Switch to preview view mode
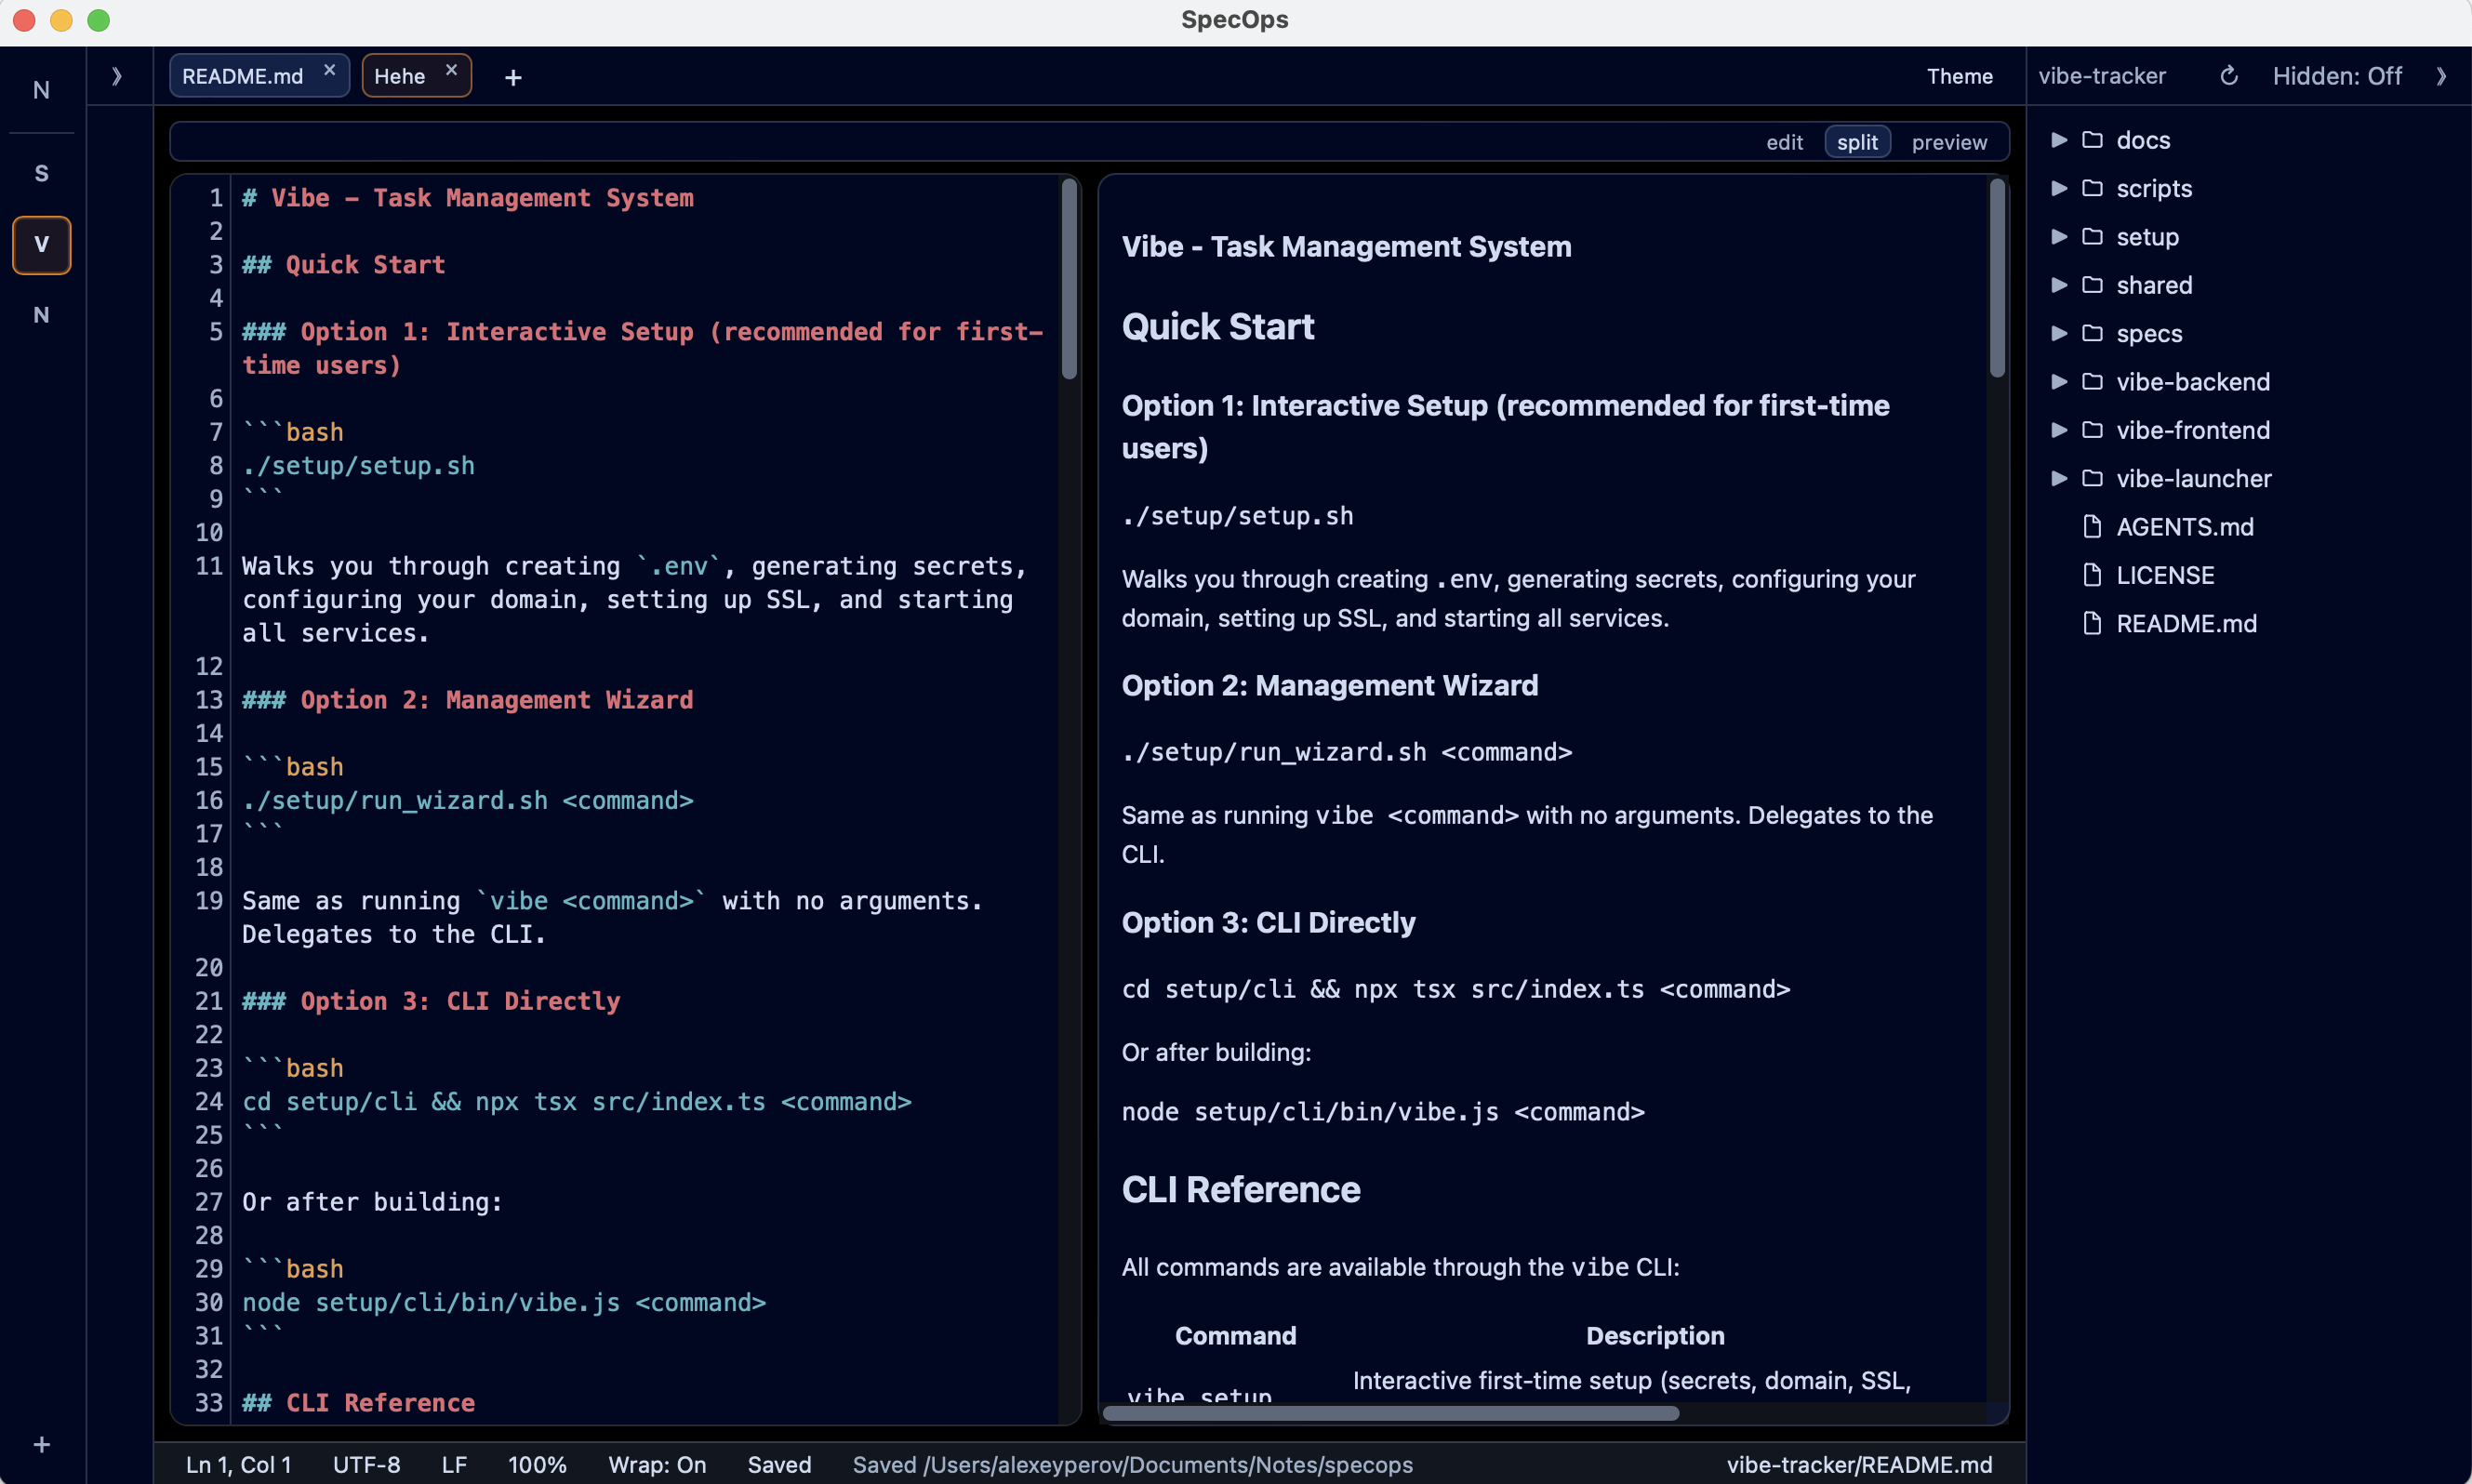 click(x=1949, y=142)
